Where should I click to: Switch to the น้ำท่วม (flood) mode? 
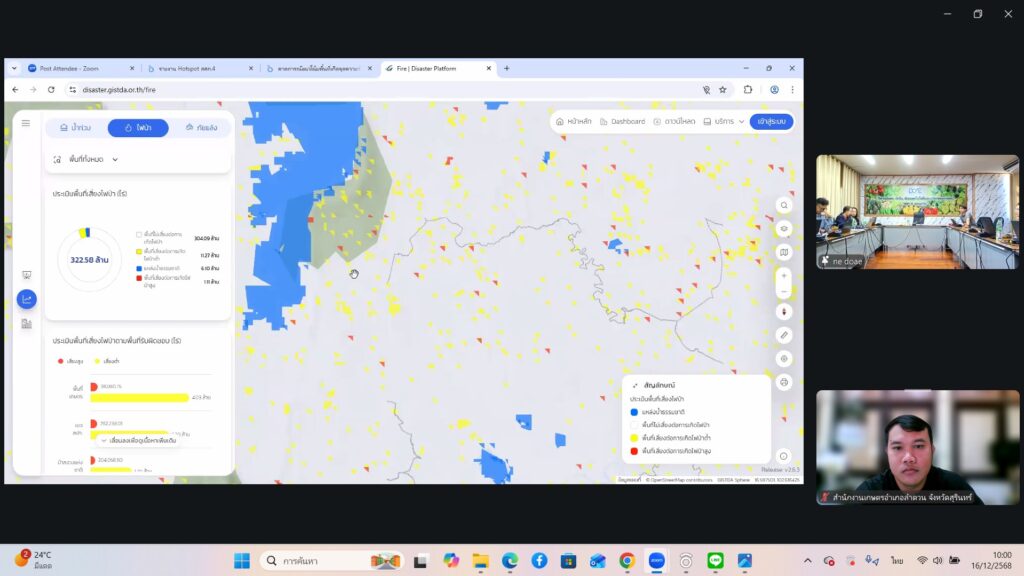click(76, 127)
